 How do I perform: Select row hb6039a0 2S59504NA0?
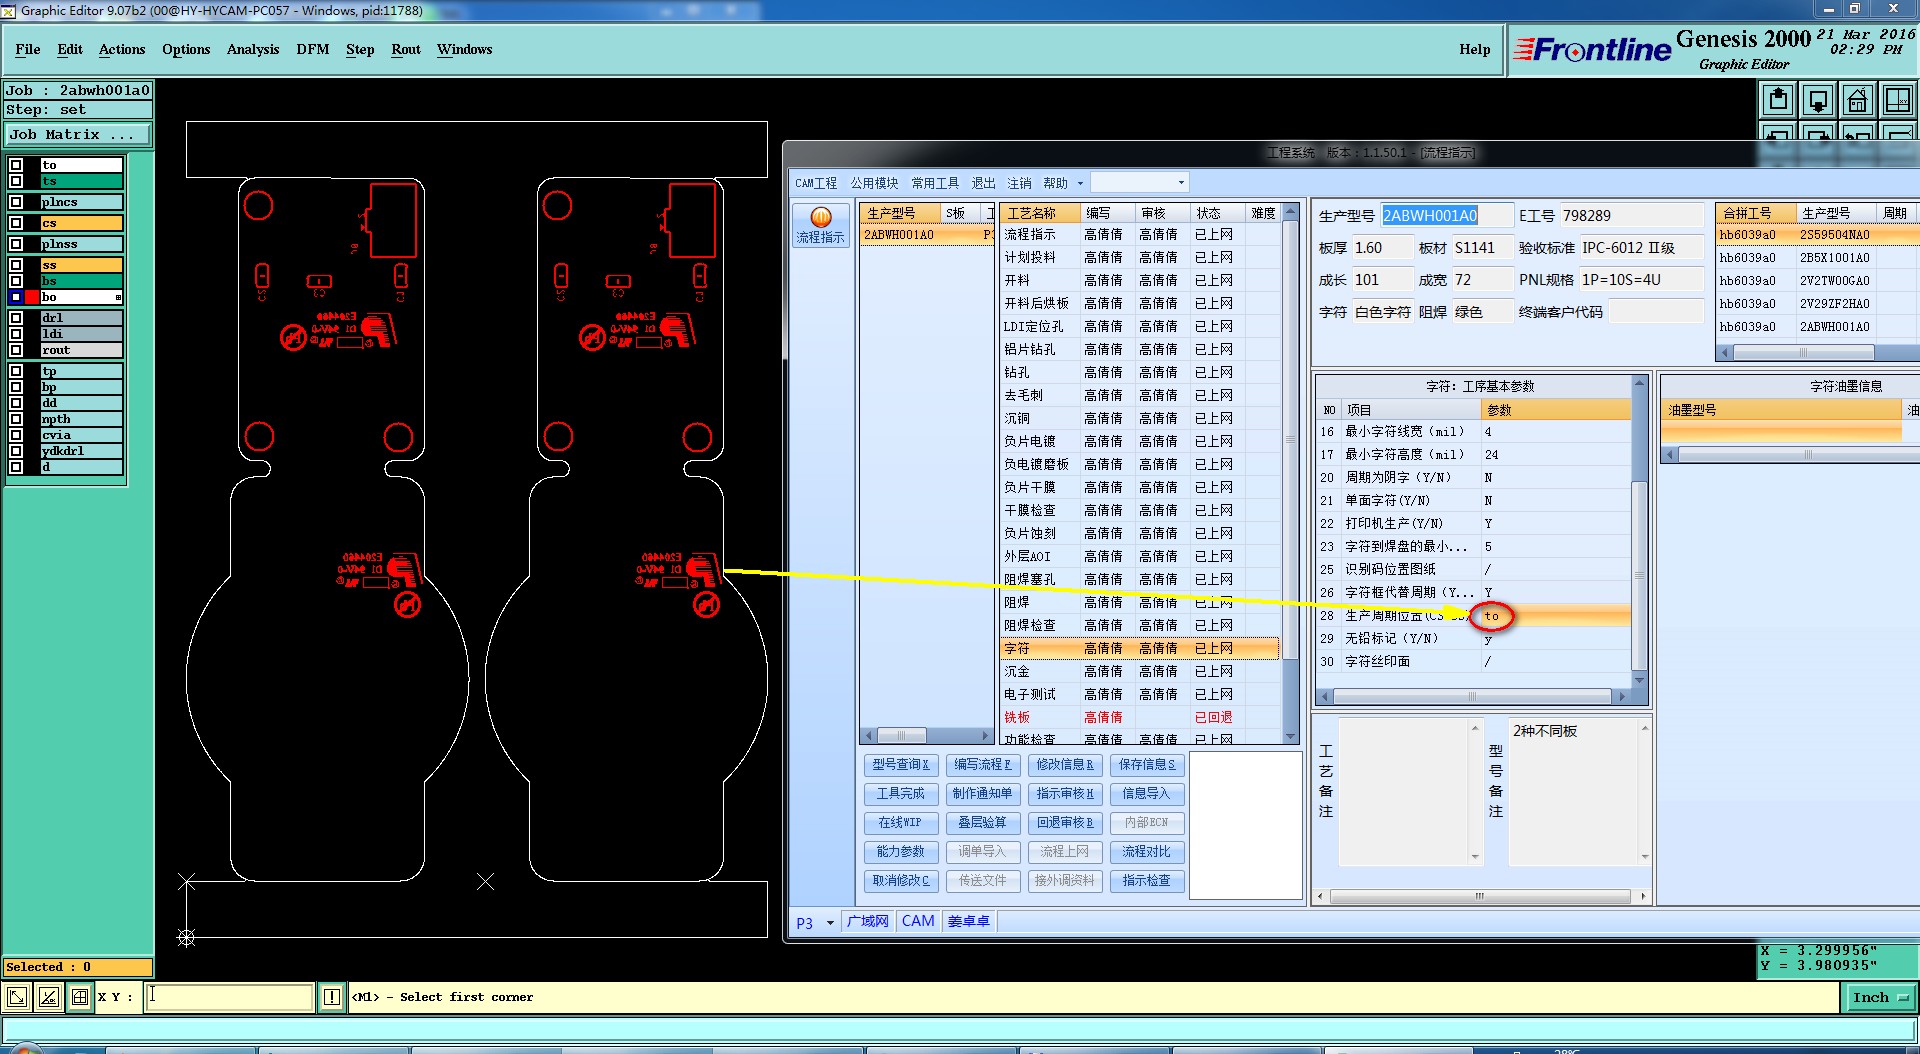pyautogui.click(x=1817, y=235)
